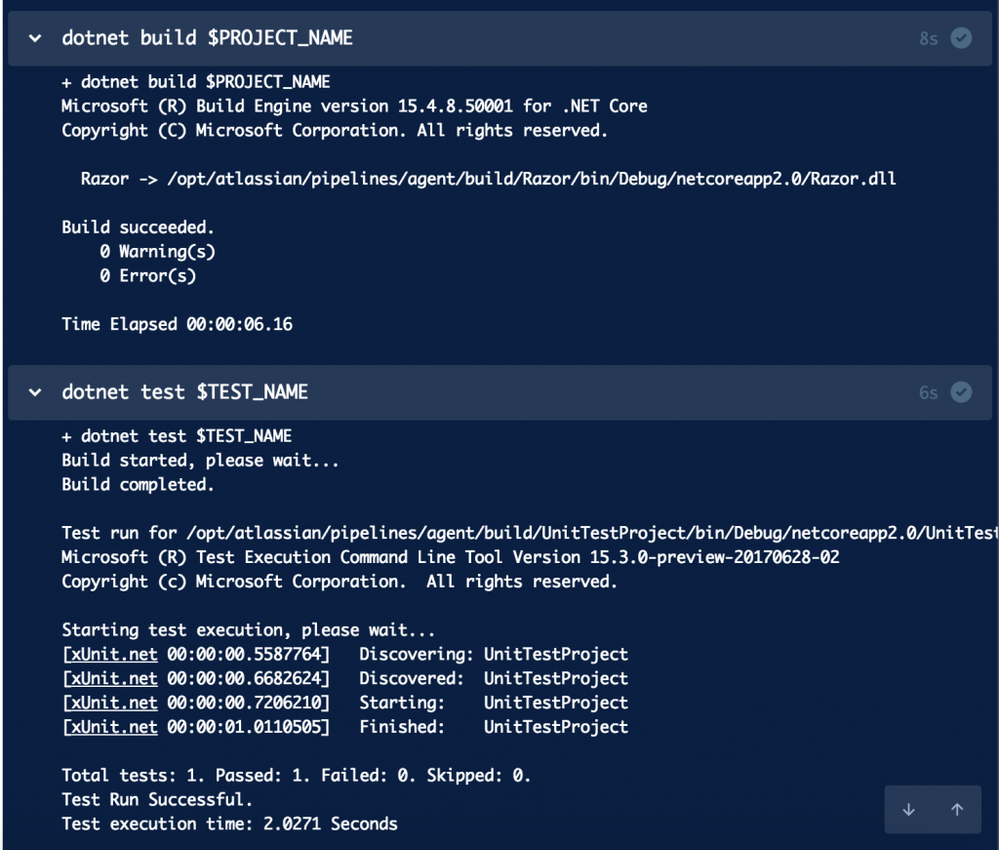Image resolution: width=999 pixels, height=850 pixels.
Task: Open xUnit.net link on Finished line
Action: (113, 727)
